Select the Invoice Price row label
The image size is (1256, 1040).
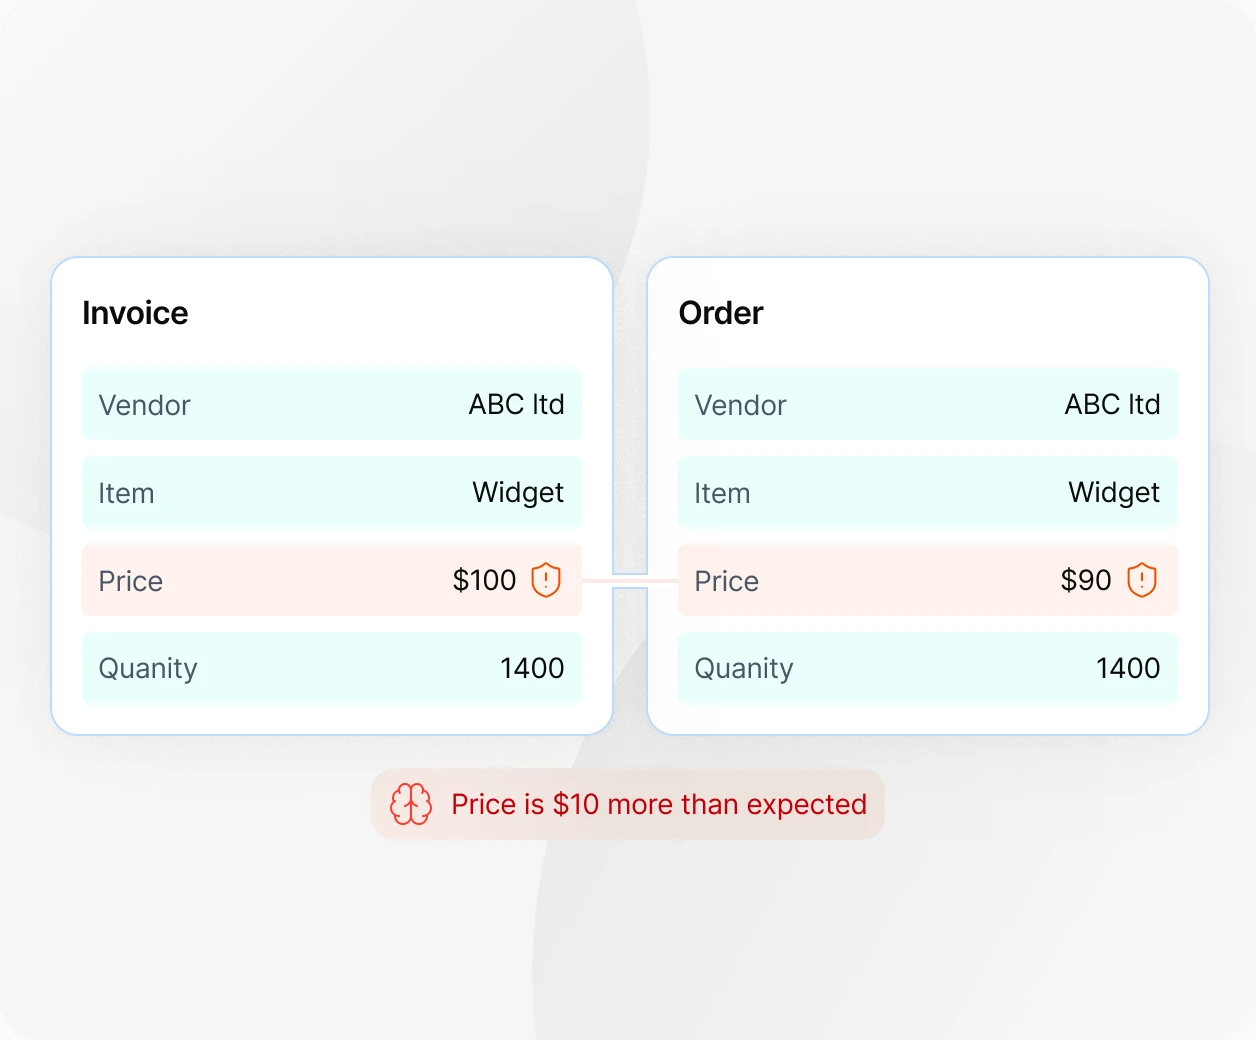tap(130, 581)
